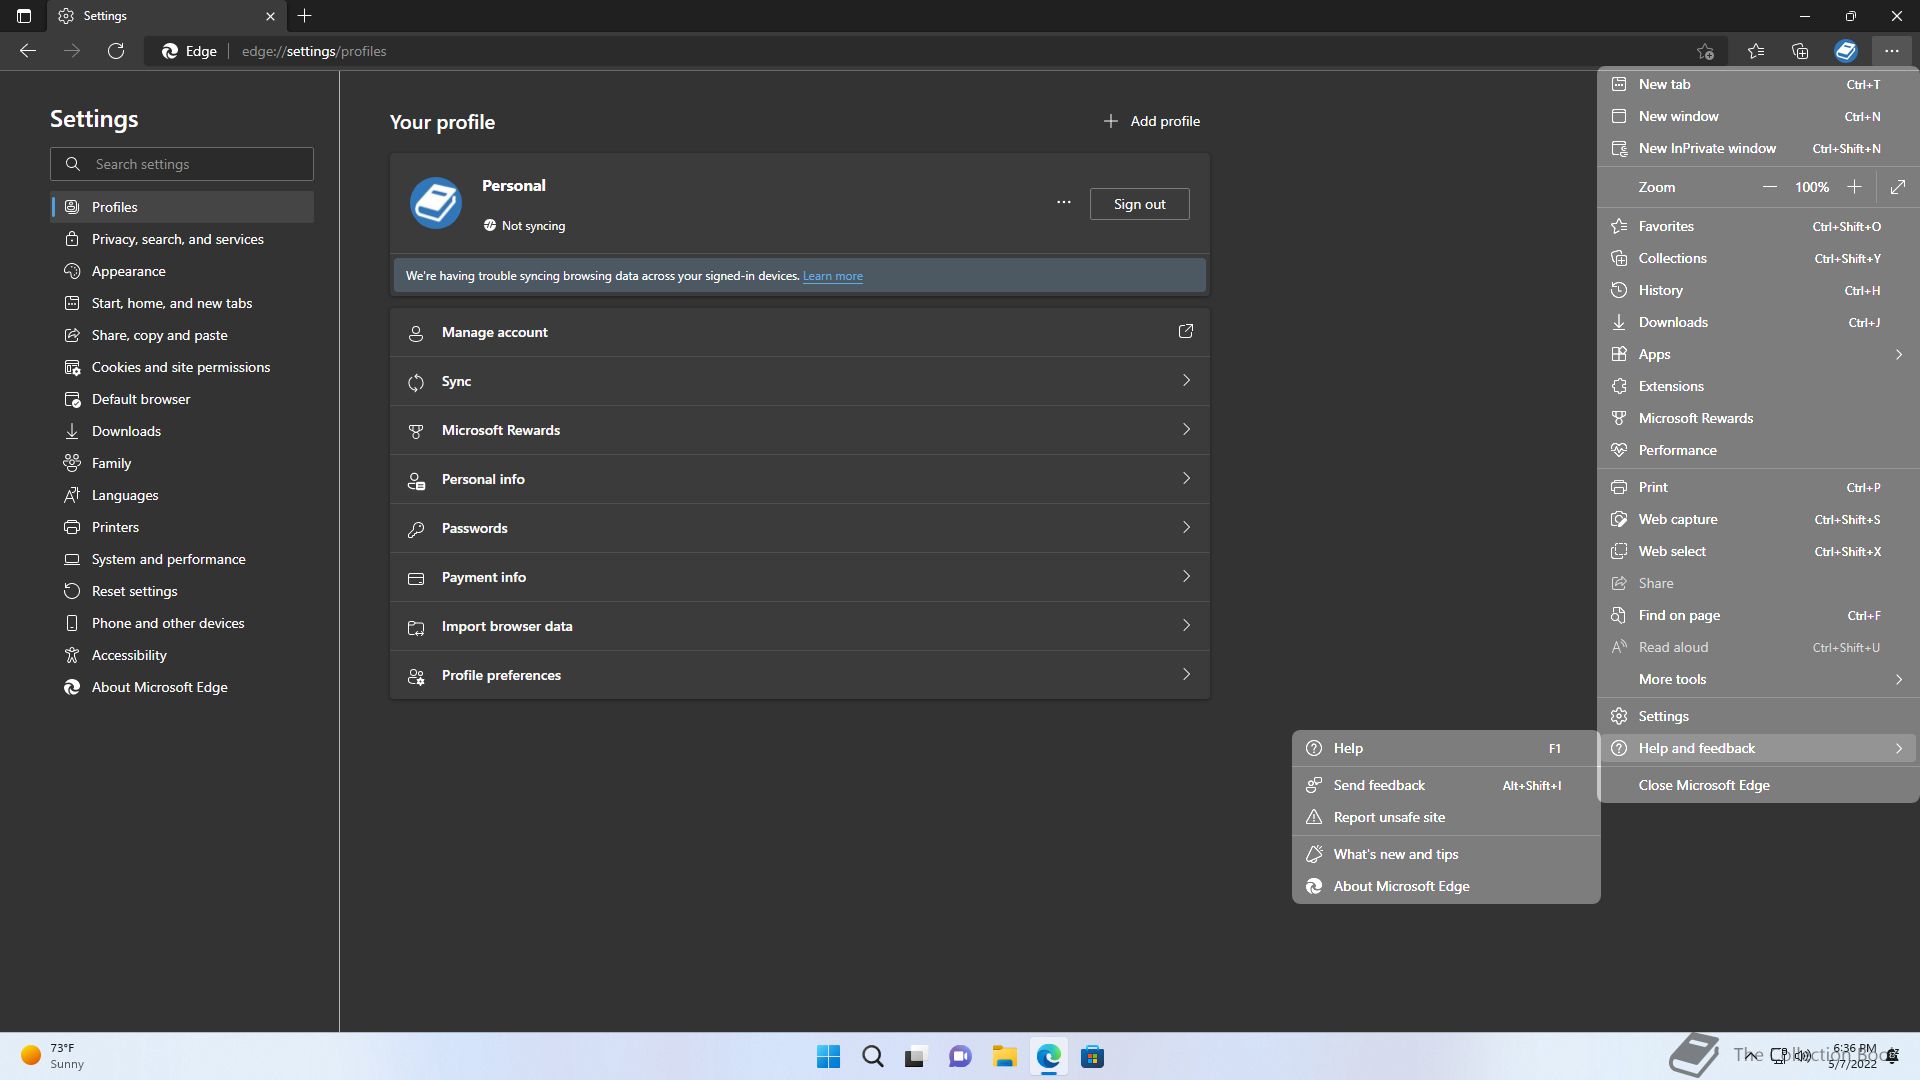Open taskbar Search
This screenshot has height=1080, width=1920.
[873, 1057]
